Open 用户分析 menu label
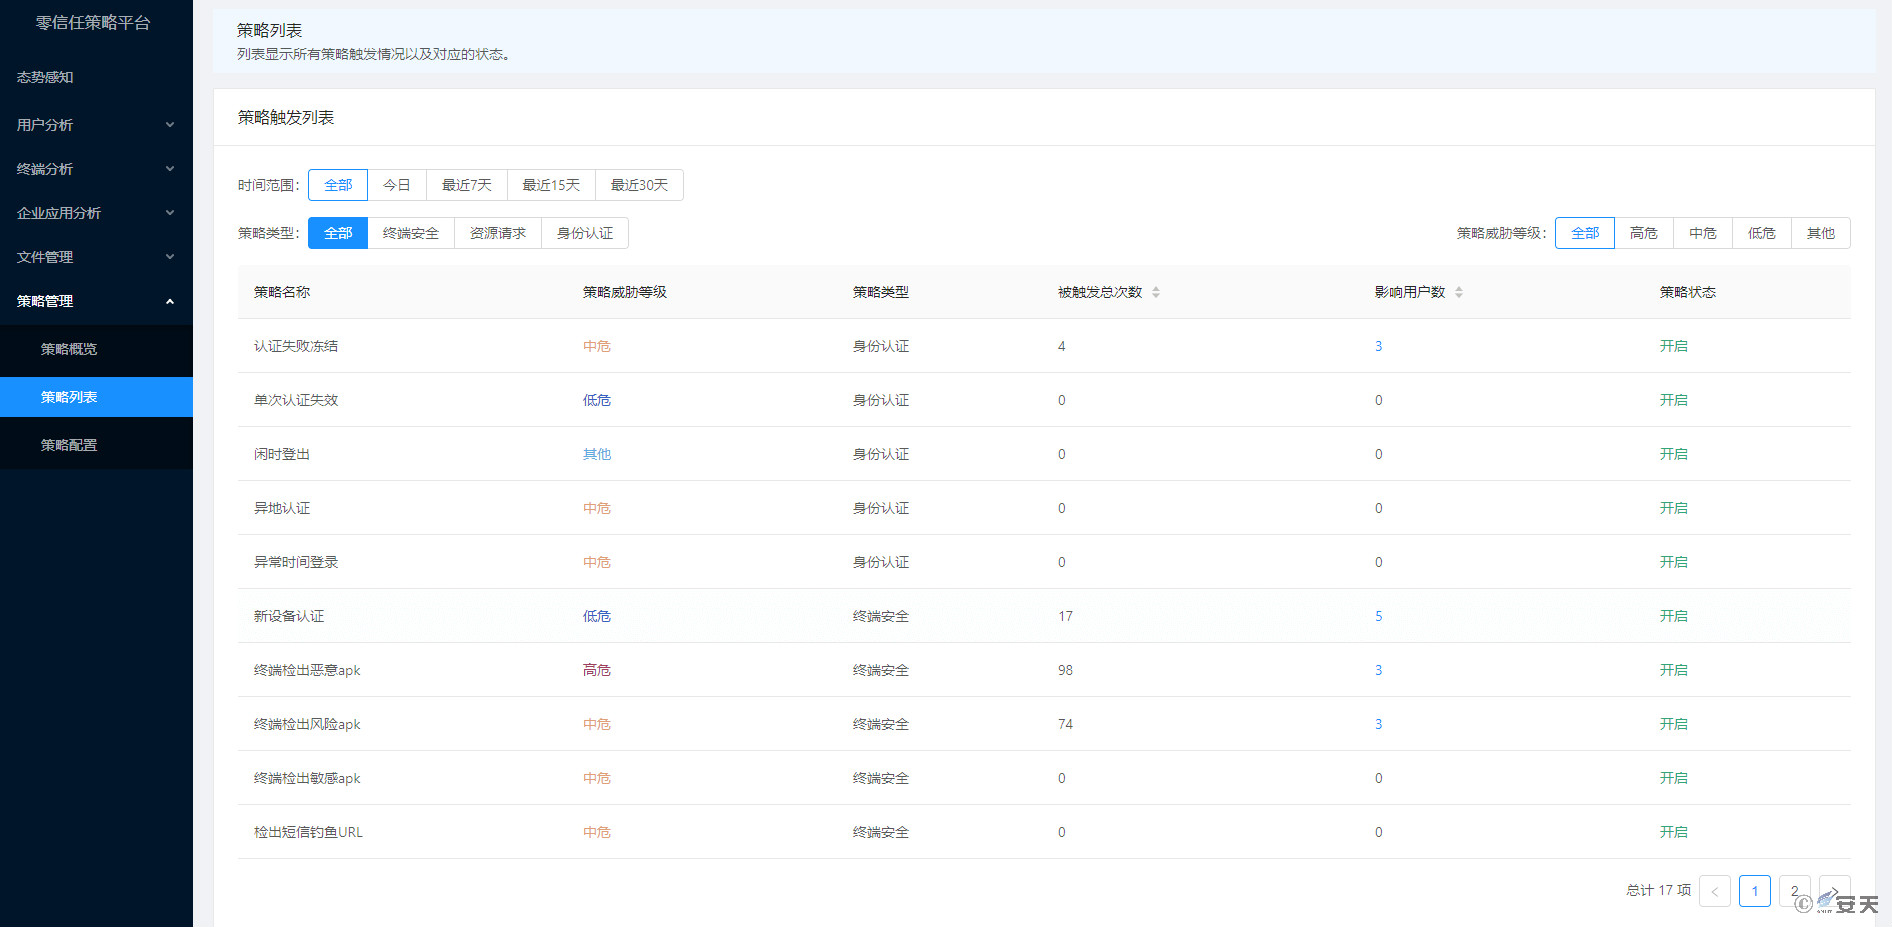 tap(45, 125)
